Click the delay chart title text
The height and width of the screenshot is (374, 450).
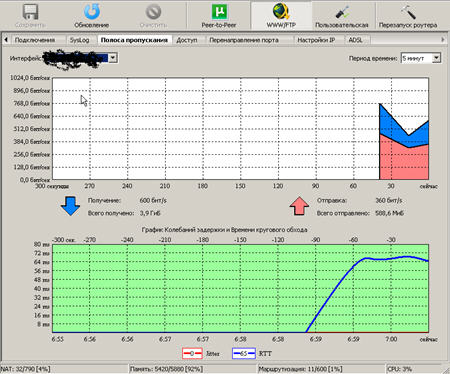click(x=224, y=230)
